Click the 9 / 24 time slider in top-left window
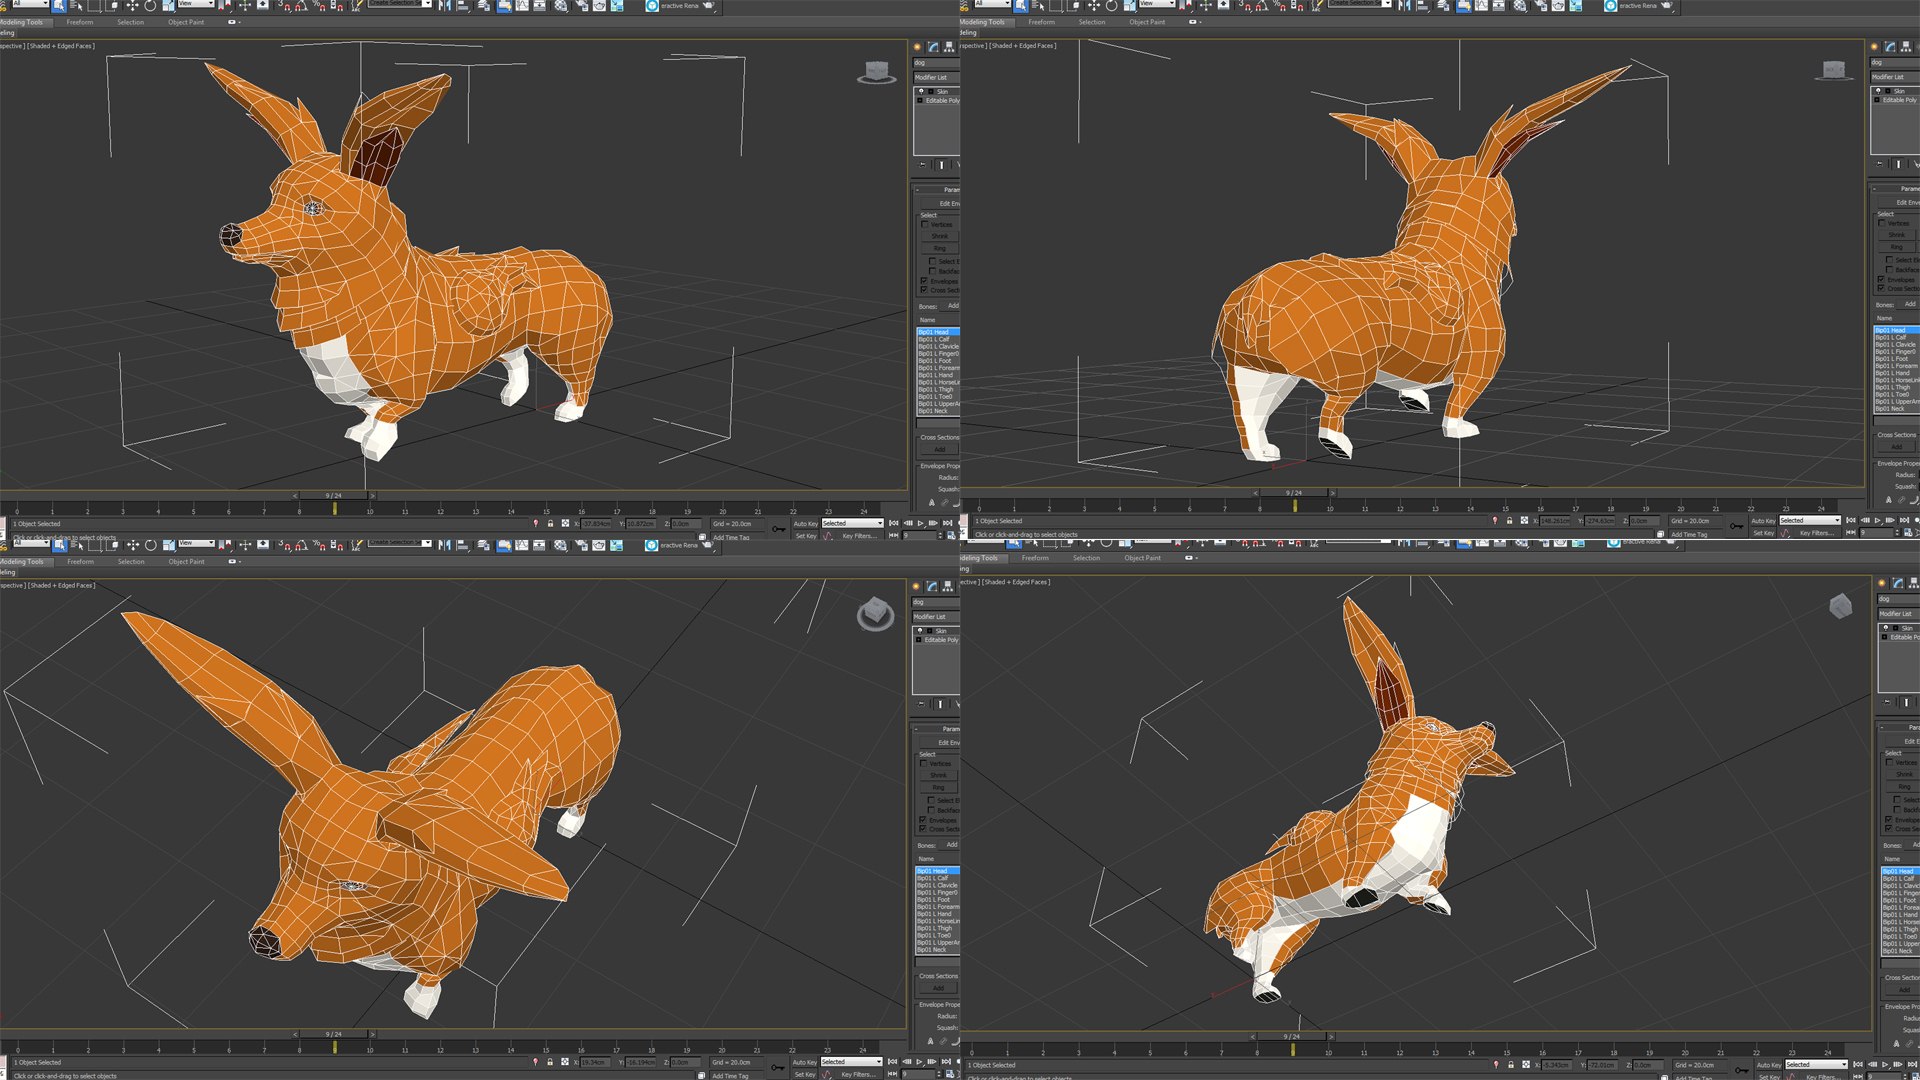The width and height of the screenshot is (1920, 1080). coord(334,495)
